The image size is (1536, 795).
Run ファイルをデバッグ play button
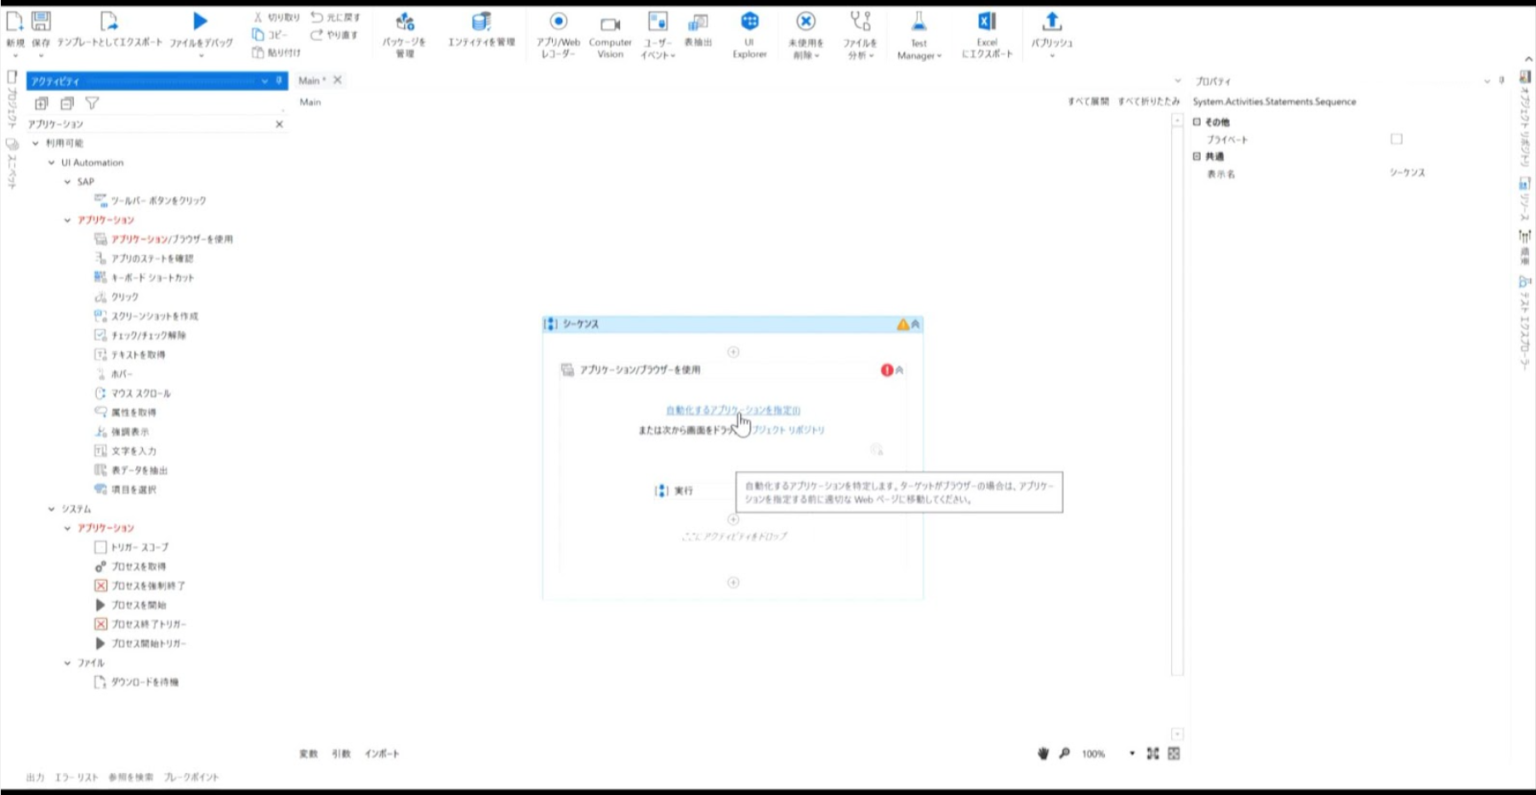click(x=200, y=21)
